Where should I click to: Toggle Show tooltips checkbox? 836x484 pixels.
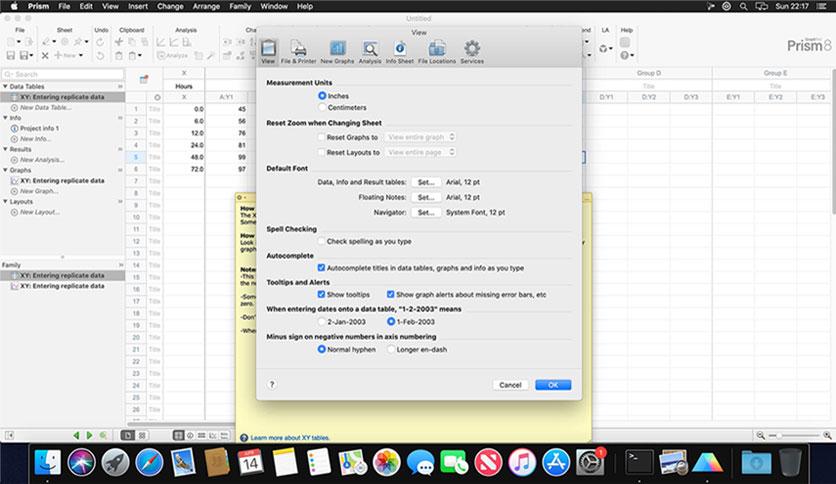(321, 294)
